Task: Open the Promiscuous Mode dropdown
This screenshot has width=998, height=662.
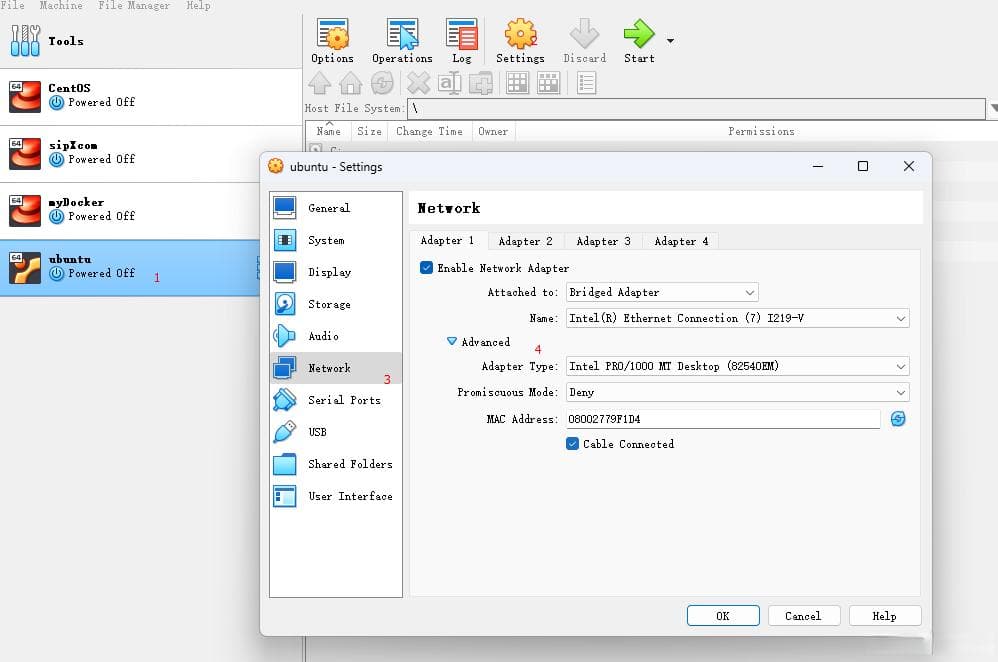Action: 737,392
